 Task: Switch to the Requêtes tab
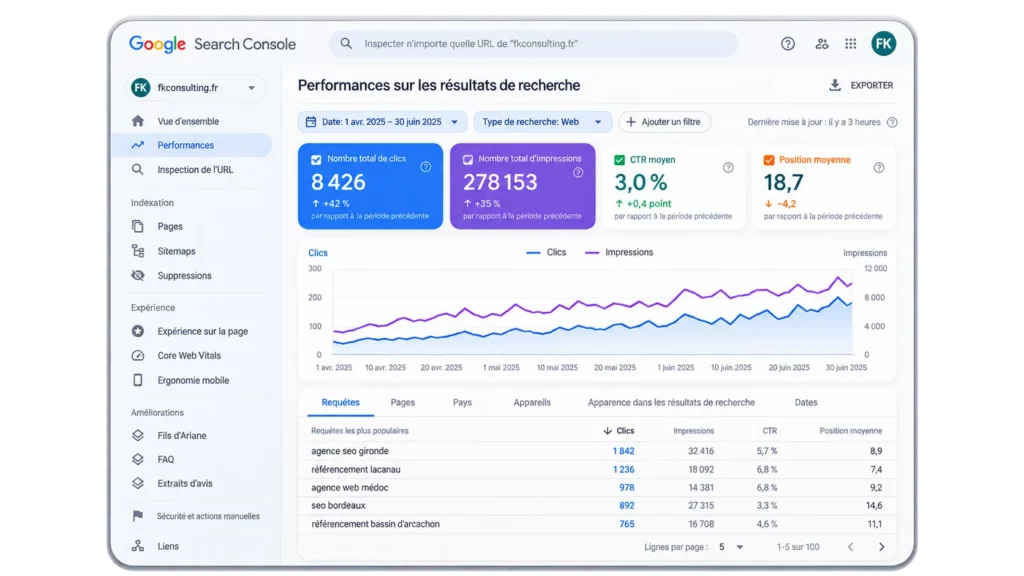(340, 402)
